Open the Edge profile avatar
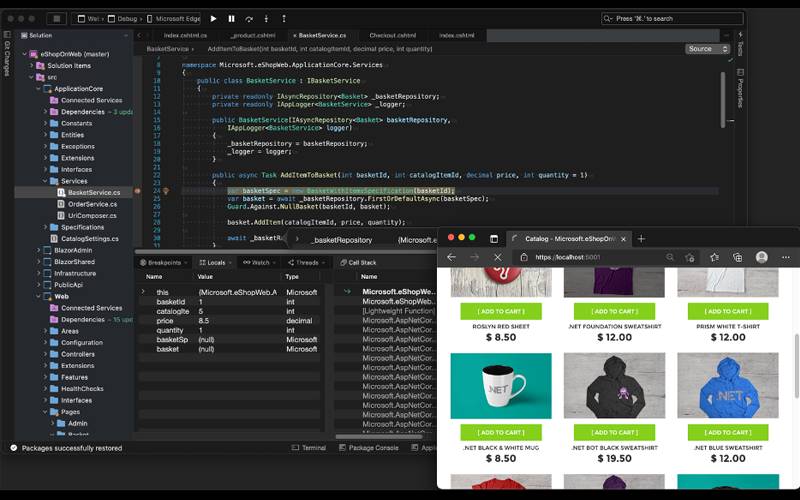Viewport: 800px width, 500px height. coord(762,257)
